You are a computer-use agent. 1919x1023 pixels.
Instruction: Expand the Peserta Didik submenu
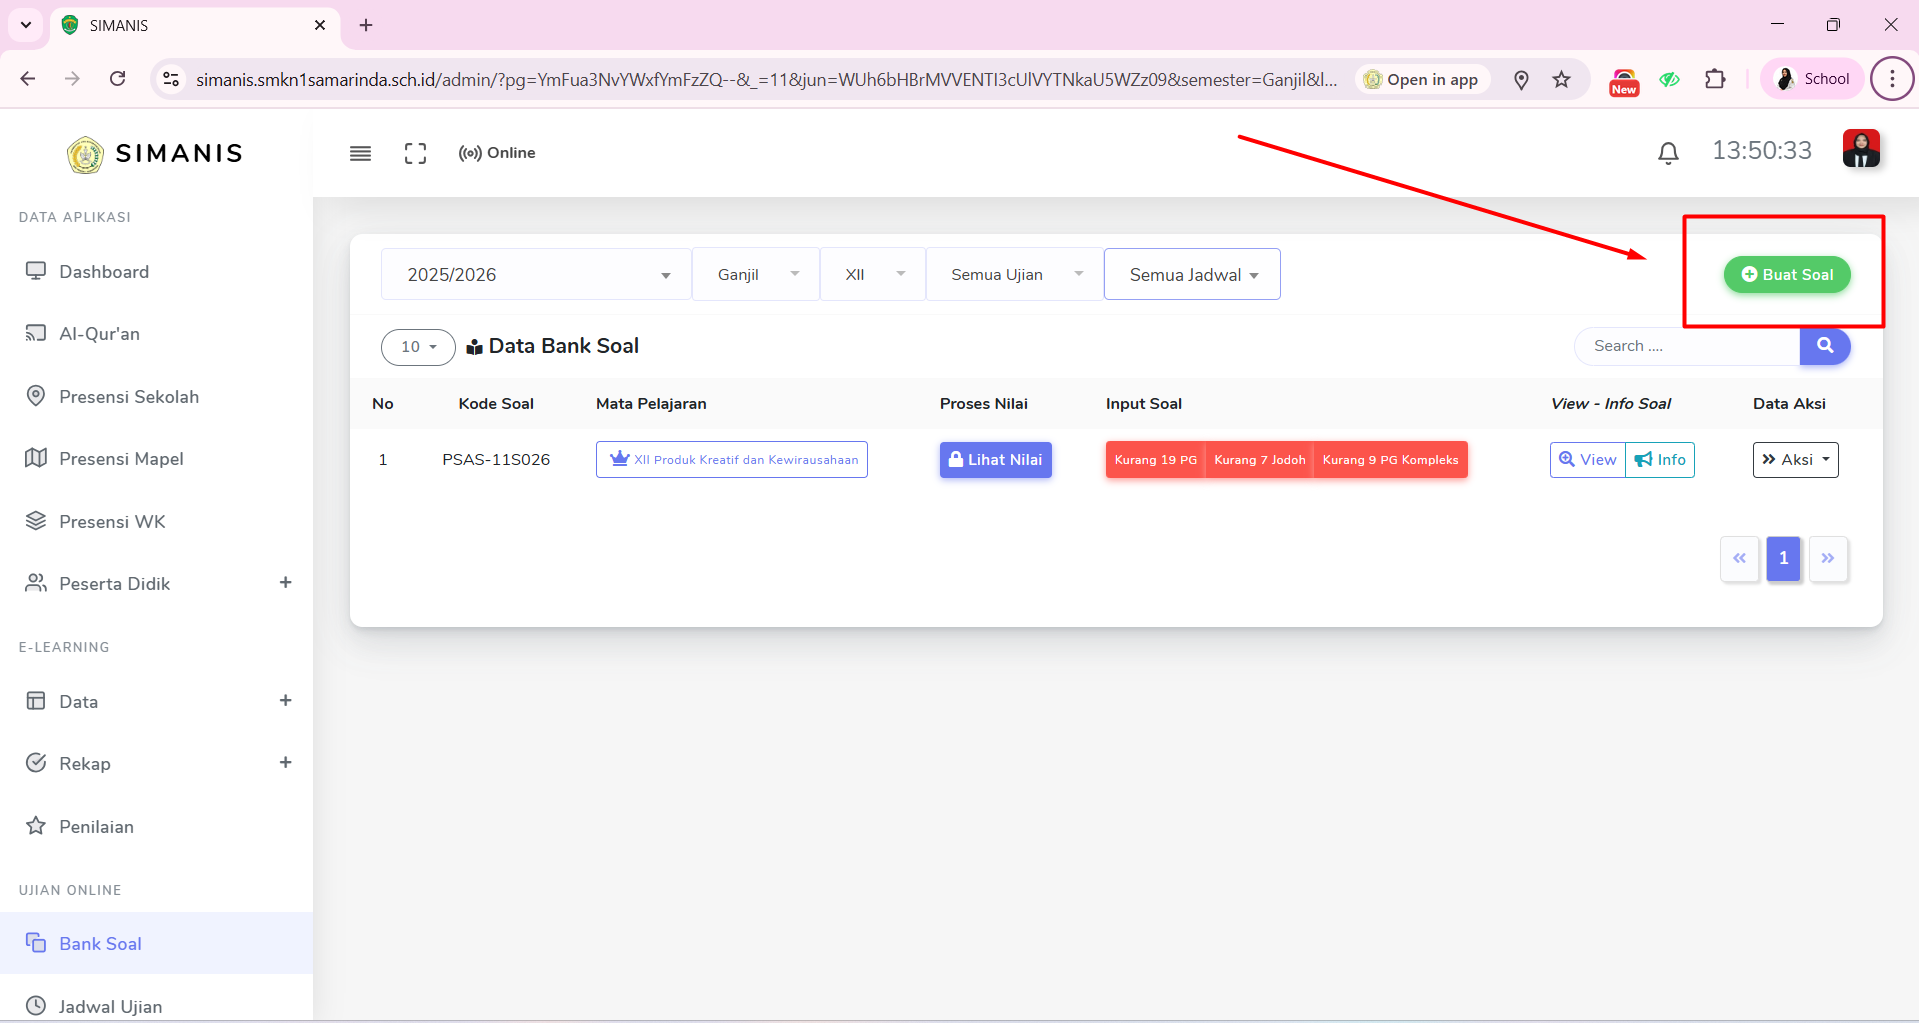pos(285,583)
